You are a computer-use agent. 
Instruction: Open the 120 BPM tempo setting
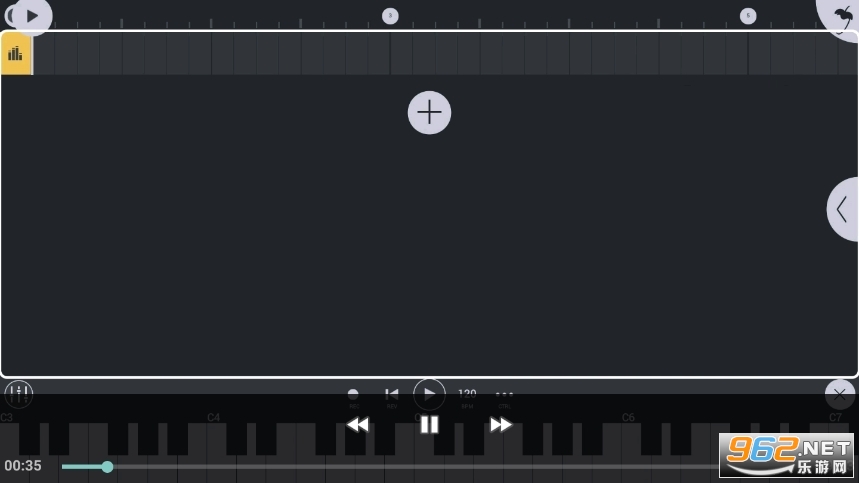click(467, 395)
